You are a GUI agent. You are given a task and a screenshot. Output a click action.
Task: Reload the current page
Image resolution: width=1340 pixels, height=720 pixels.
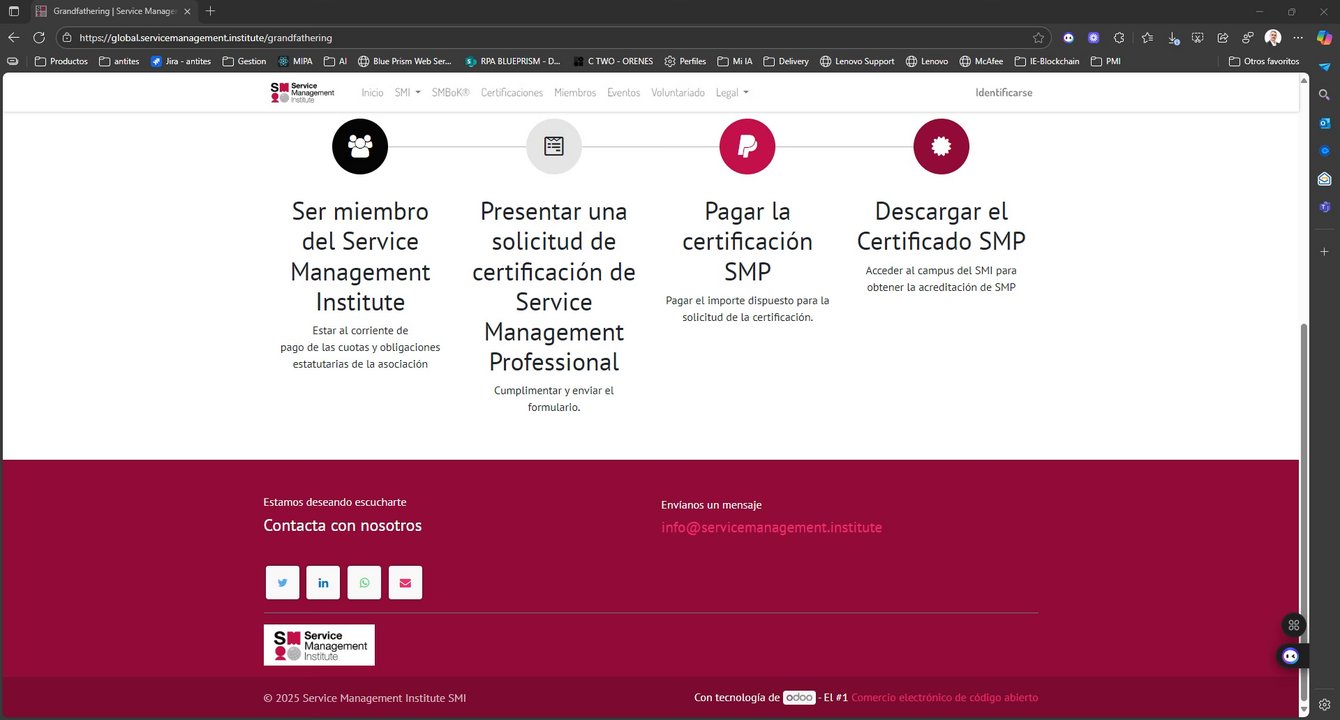pyautogui.click(x=39, y=38)
